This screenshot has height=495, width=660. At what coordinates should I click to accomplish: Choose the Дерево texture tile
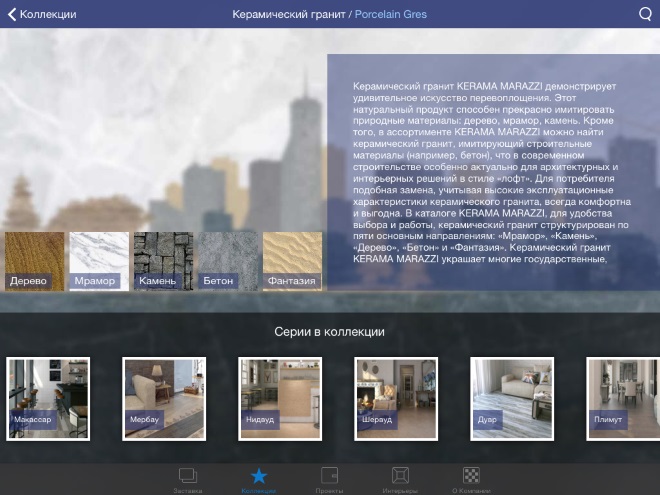(35, 261)
